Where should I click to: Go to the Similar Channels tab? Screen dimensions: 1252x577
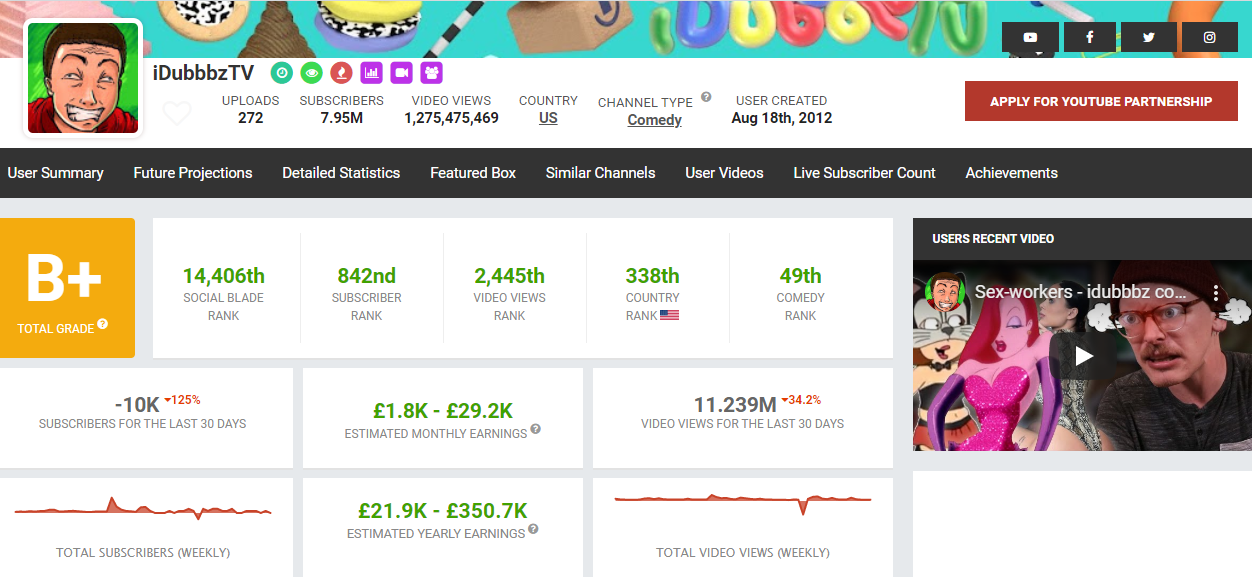pyautogui.click(x=601, y=173)
